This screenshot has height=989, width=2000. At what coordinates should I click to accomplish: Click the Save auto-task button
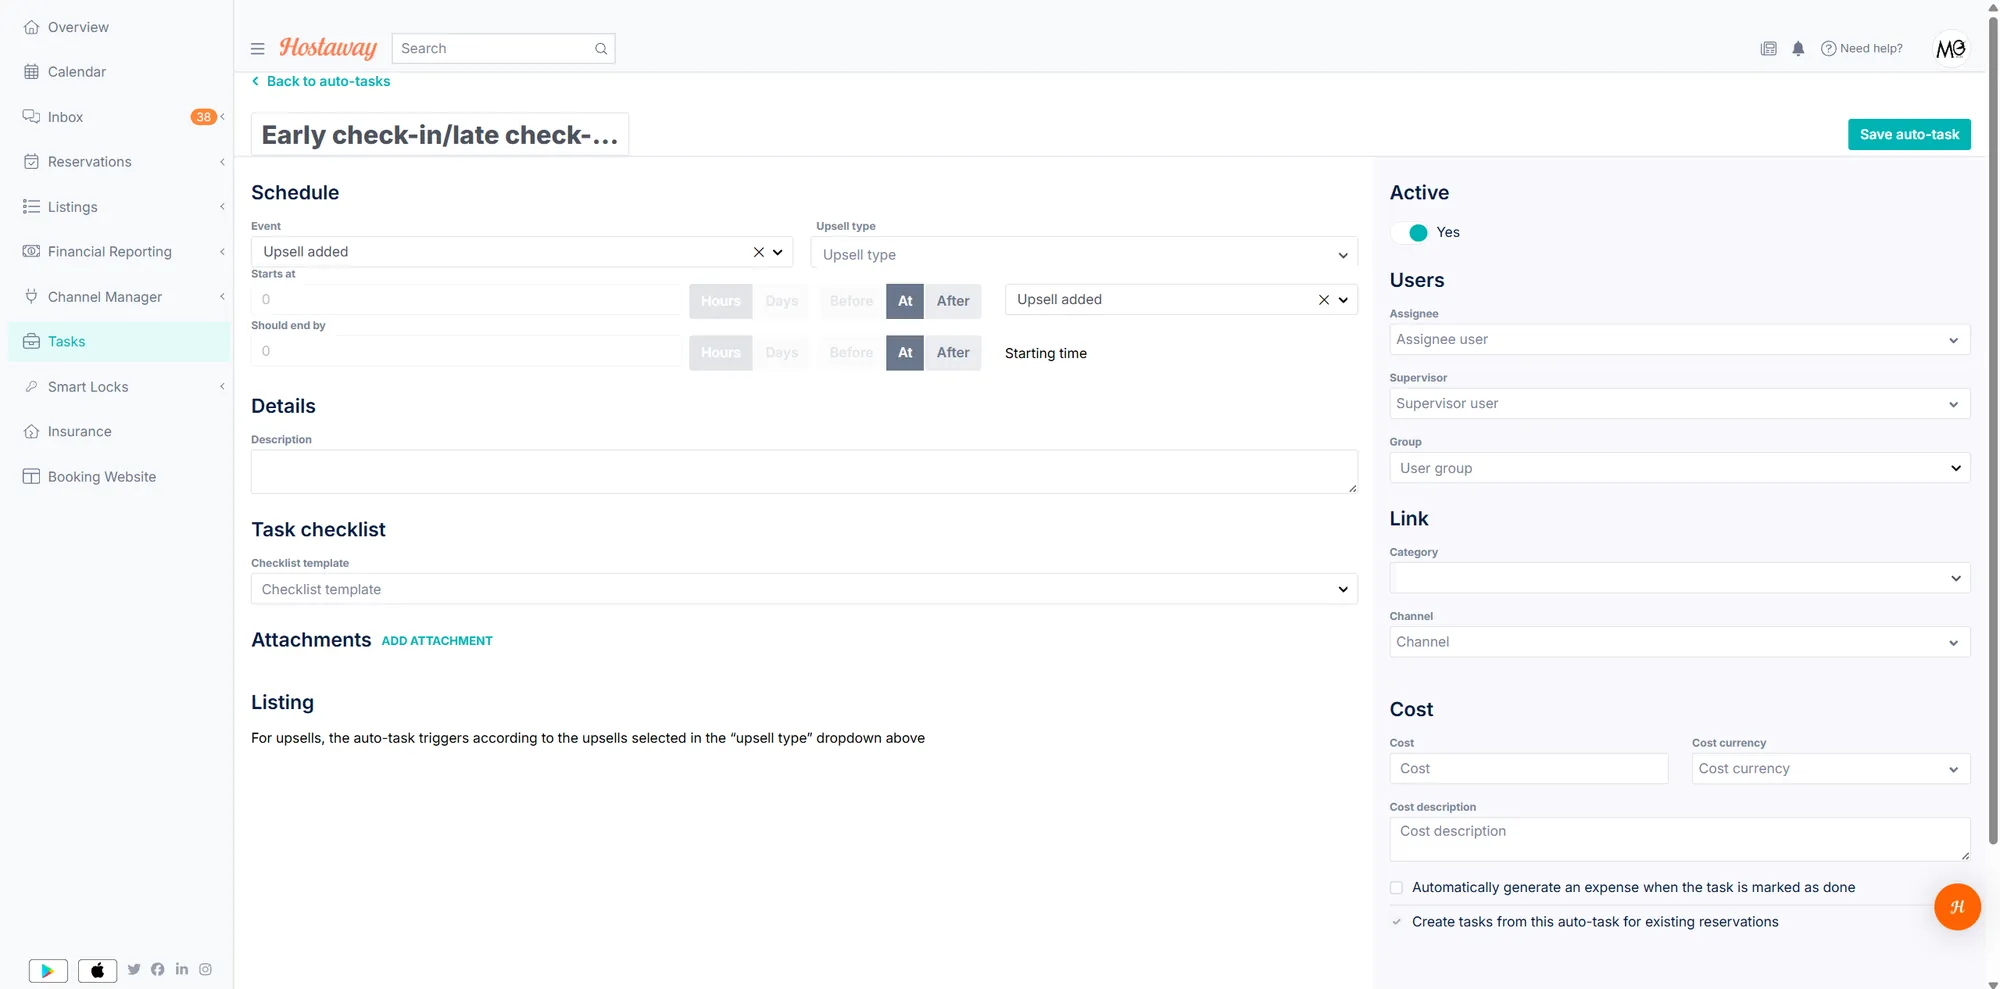(x=1909, y=134)
